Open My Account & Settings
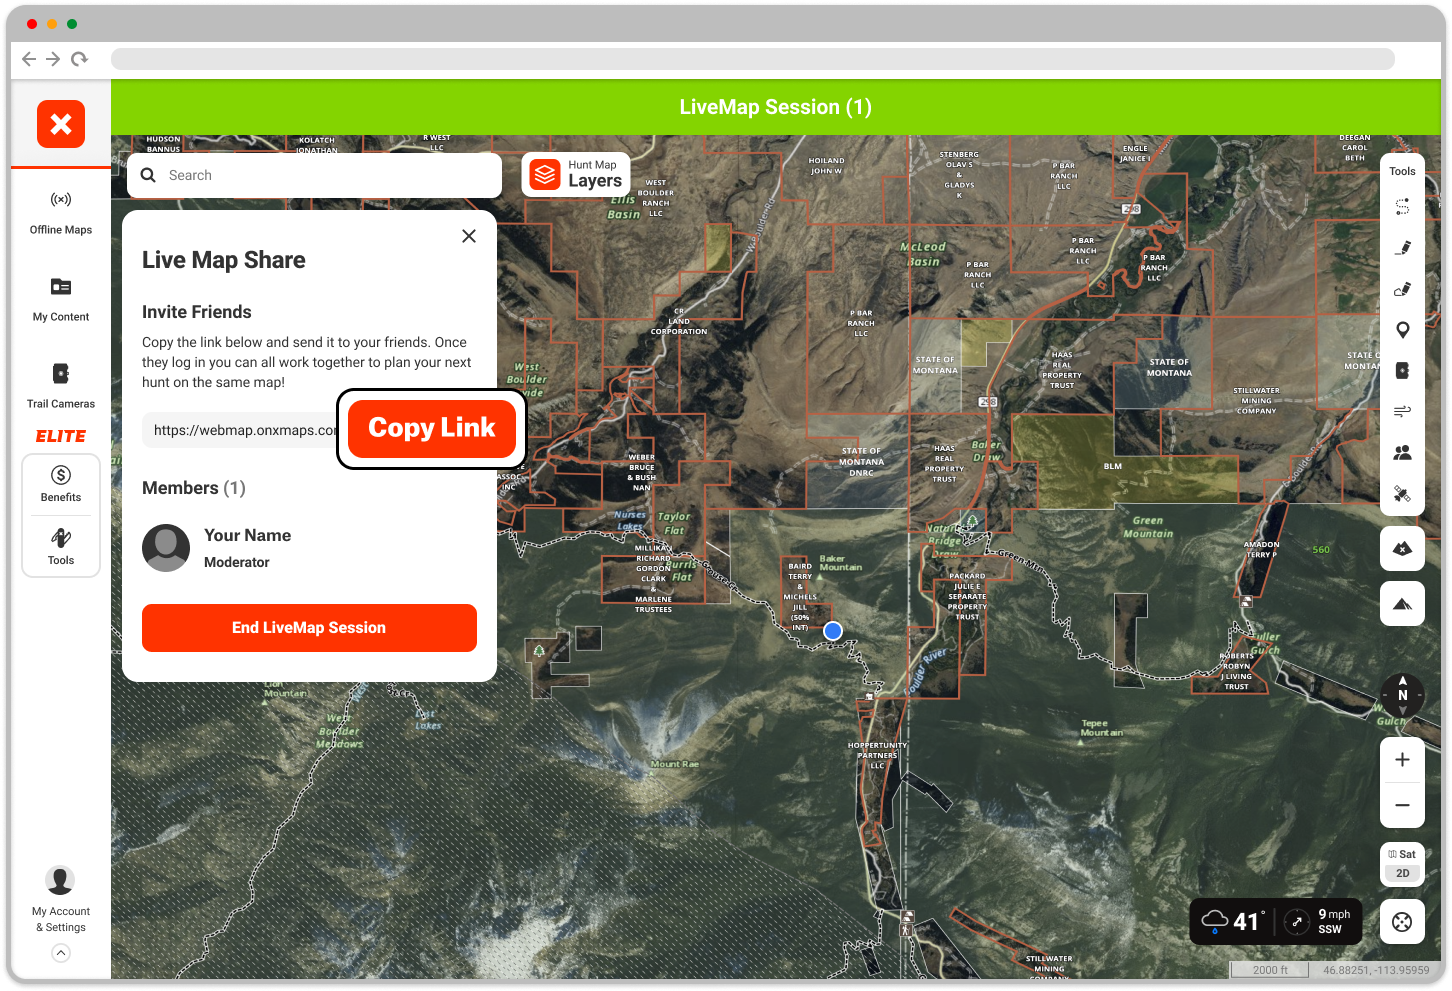Screen dimensions: 1452x991 pos(61,899)
